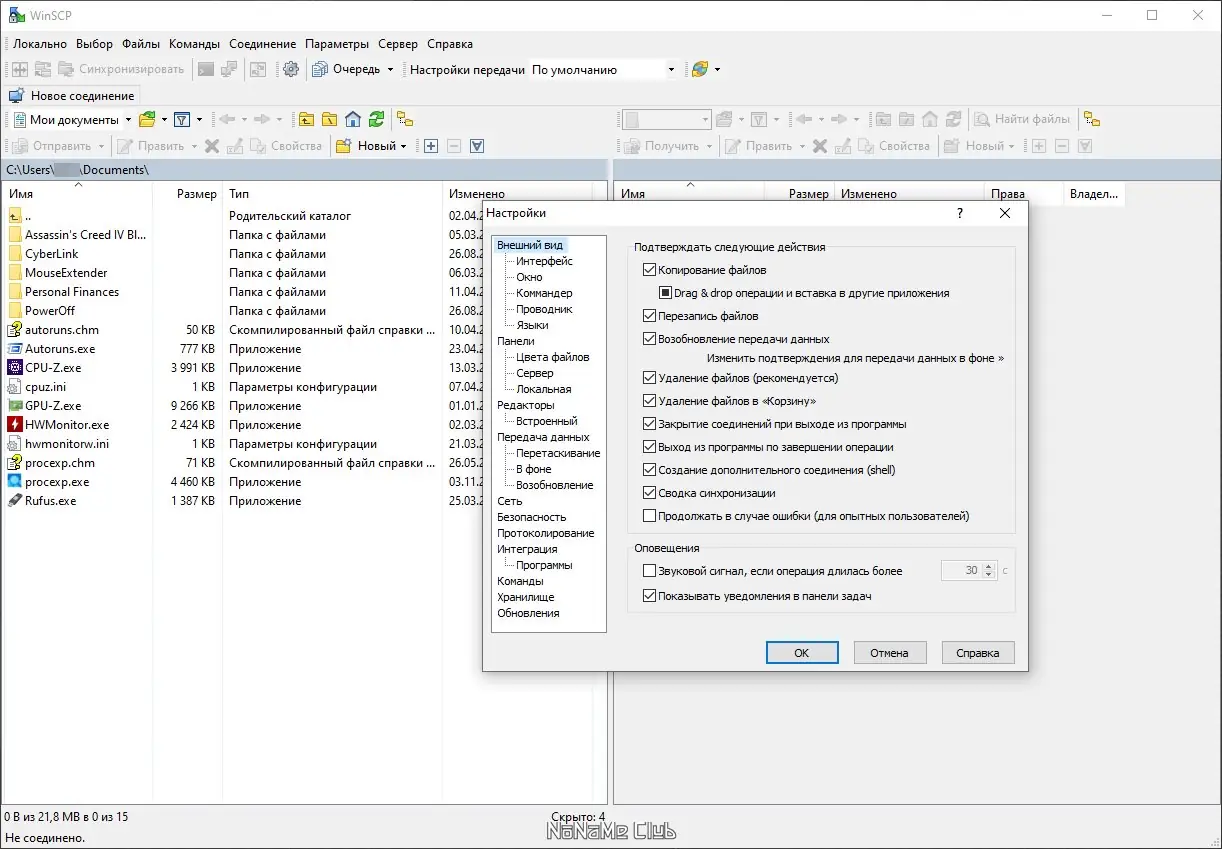
Task: Toggle the local directory tree icon
Action: 405,120
